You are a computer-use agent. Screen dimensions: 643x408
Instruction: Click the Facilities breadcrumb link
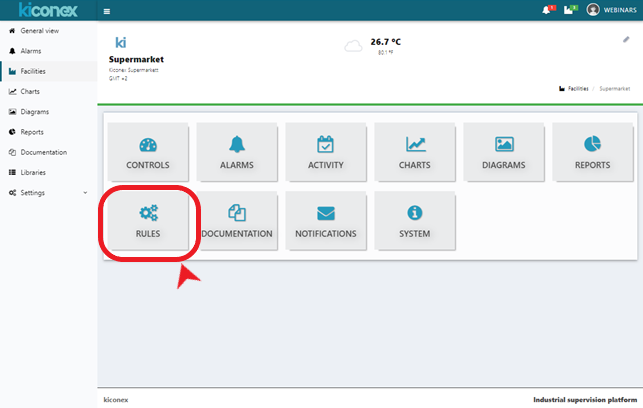[578, 89]
